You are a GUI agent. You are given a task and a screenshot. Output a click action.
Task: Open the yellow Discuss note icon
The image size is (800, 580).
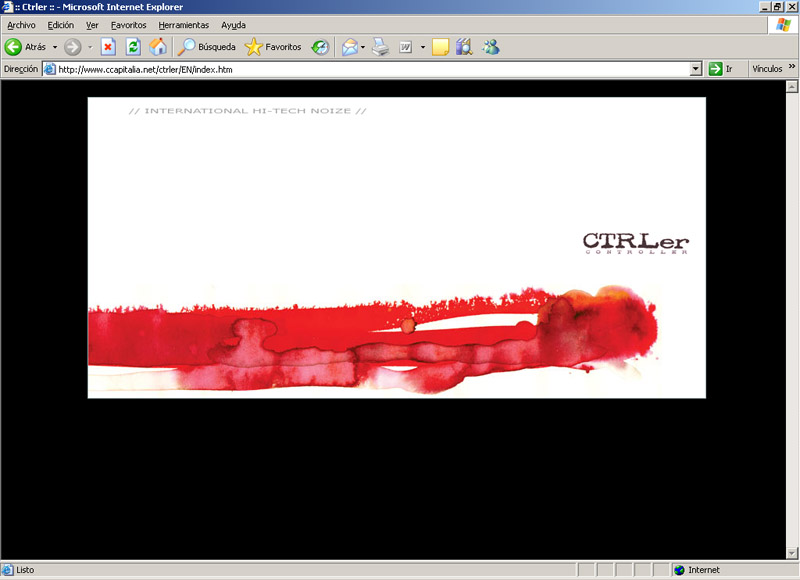pos(440,47)
